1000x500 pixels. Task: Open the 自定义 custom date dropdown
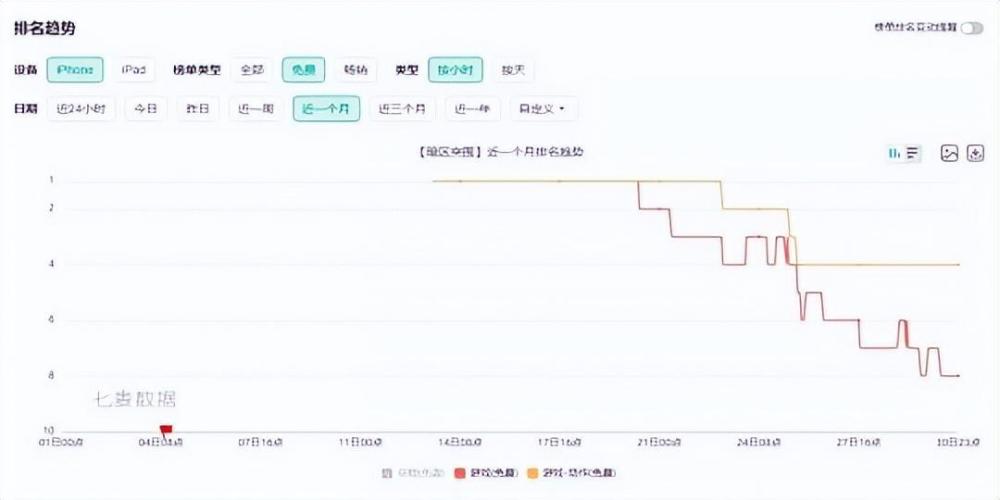543,108
